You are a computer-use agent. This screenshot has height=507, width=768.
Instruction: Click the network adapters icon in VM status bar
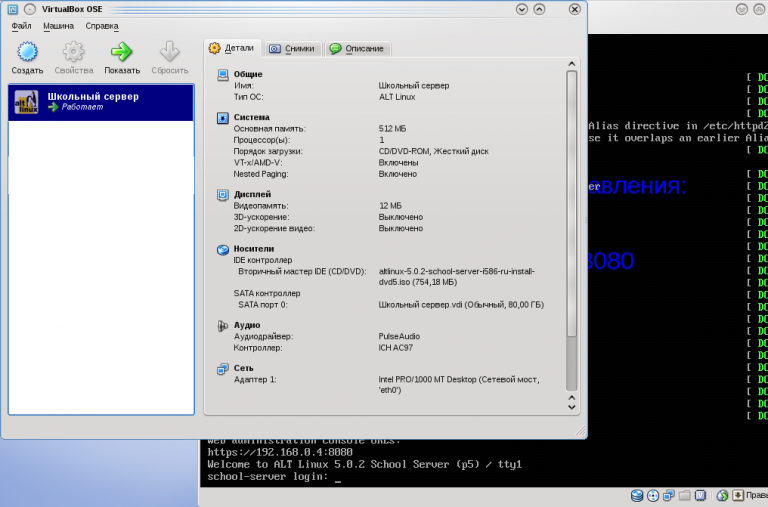coord(669,496)
